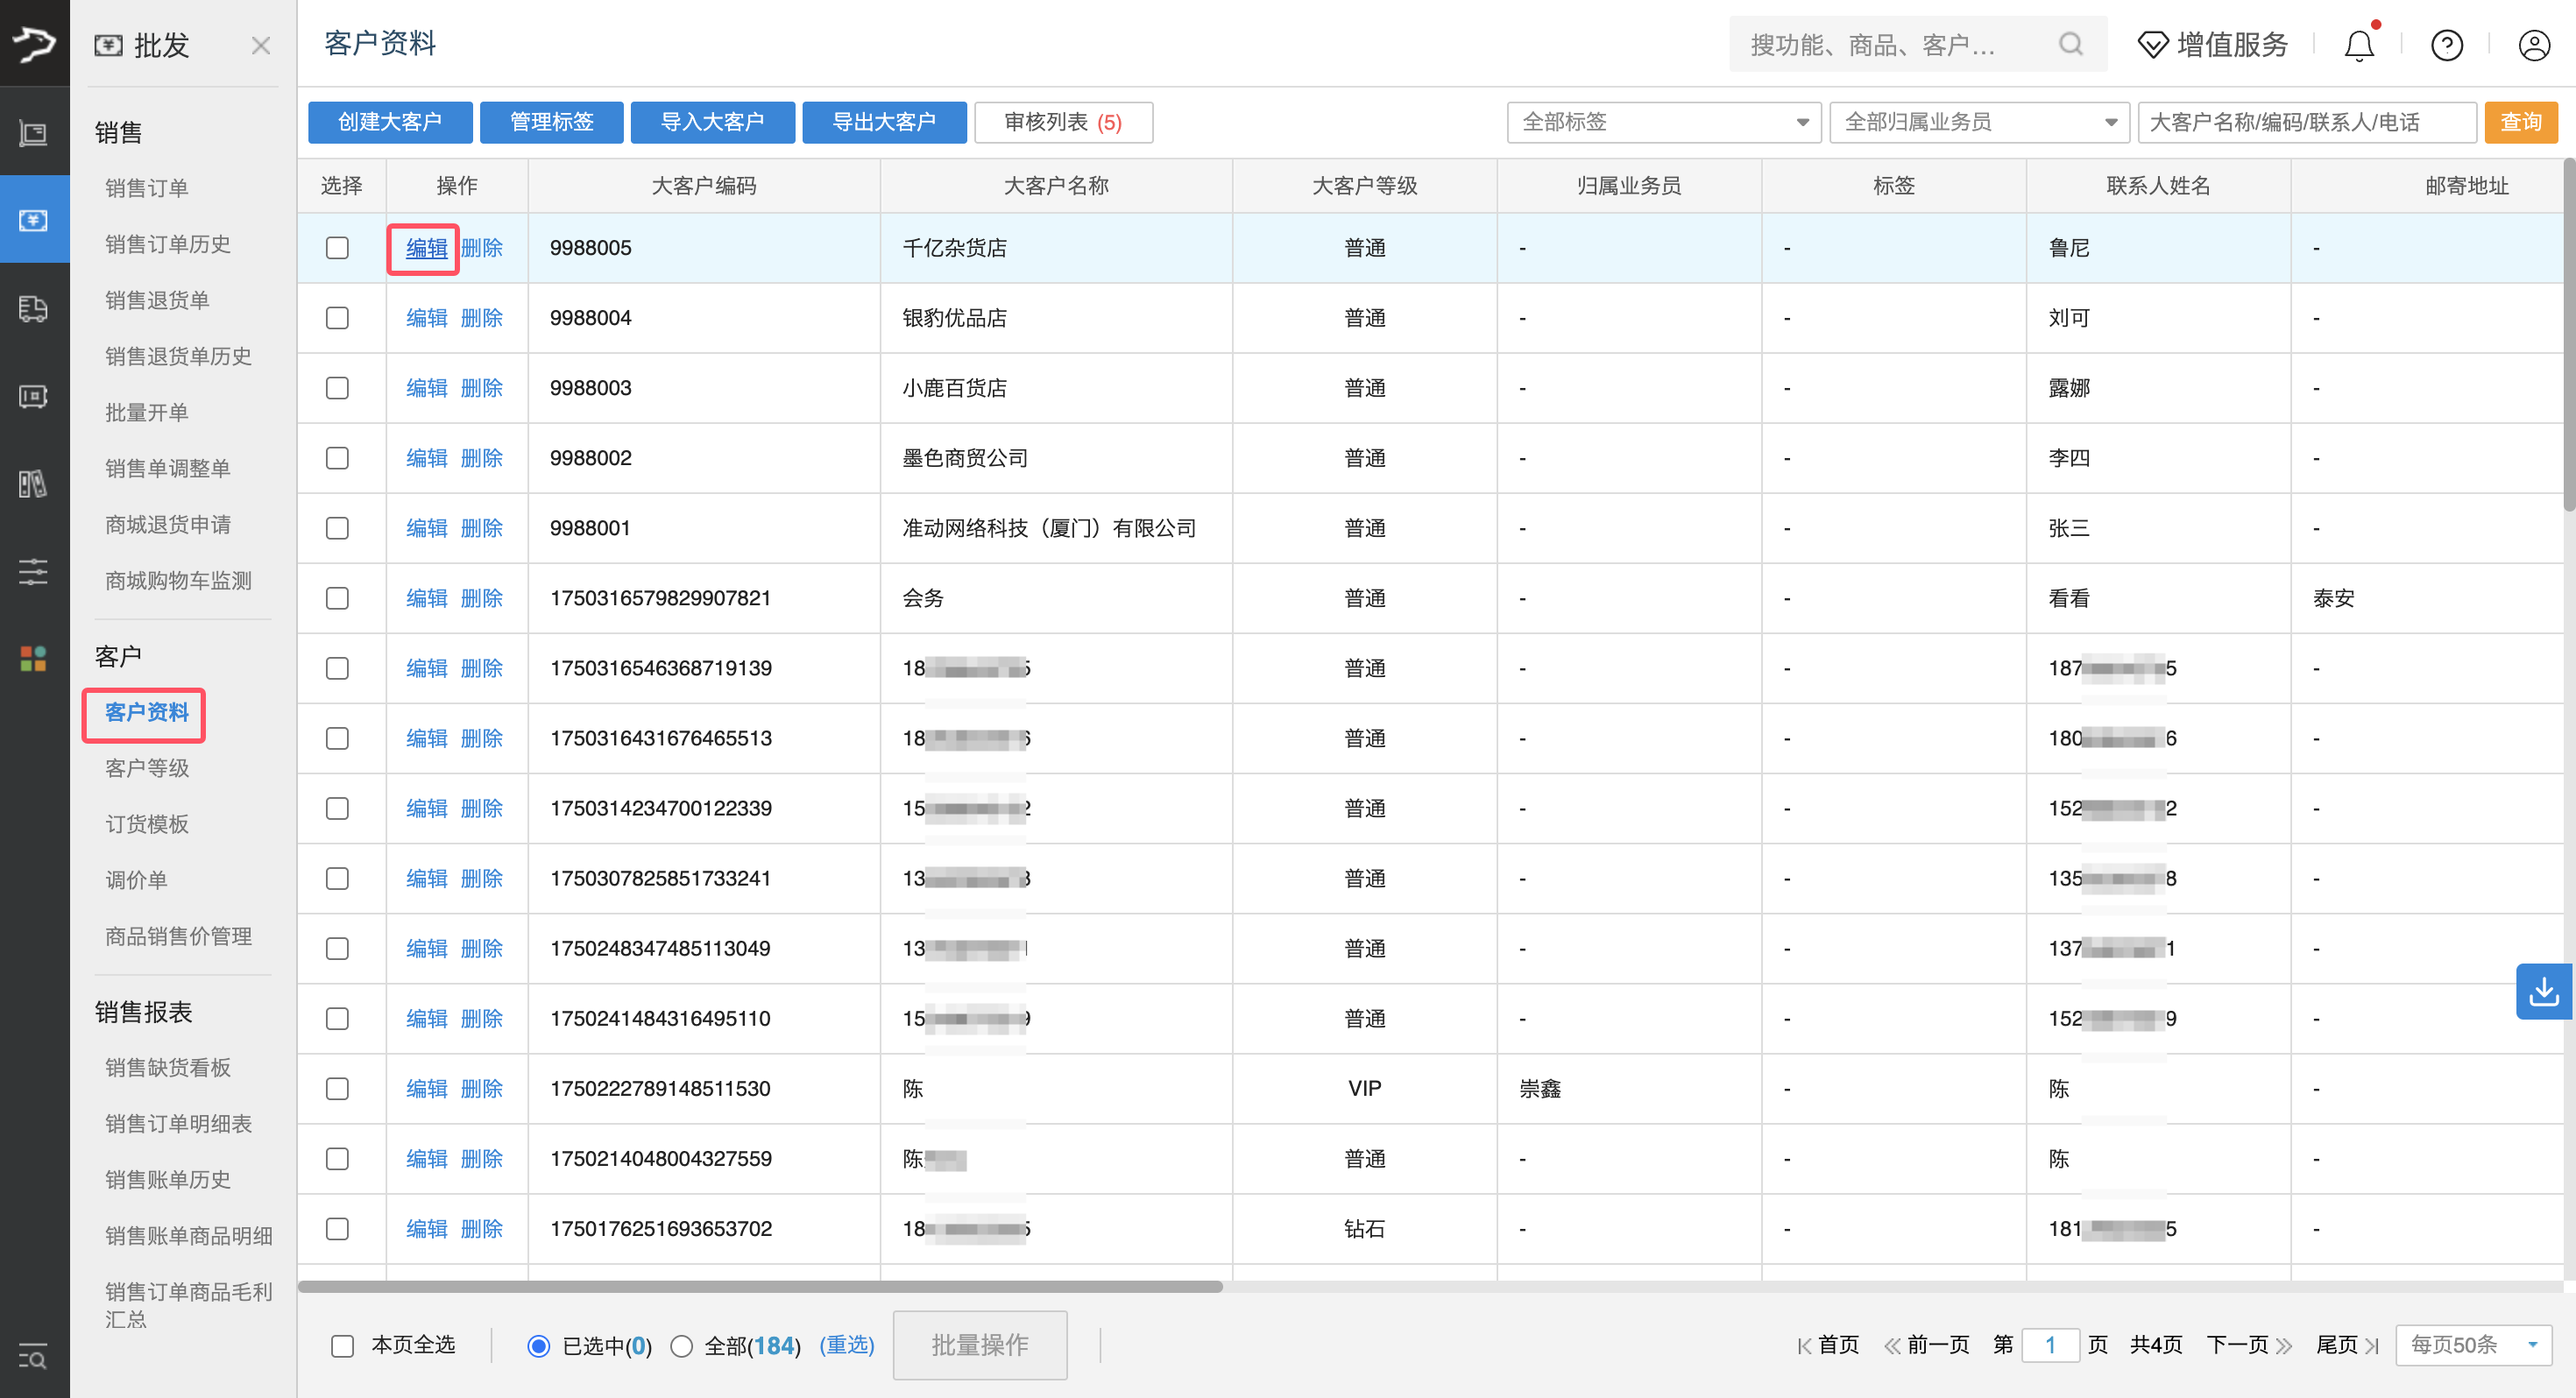Click the floating download icon on the right edge
Screen dimensions: 2576x1398
click(2545, 991)
